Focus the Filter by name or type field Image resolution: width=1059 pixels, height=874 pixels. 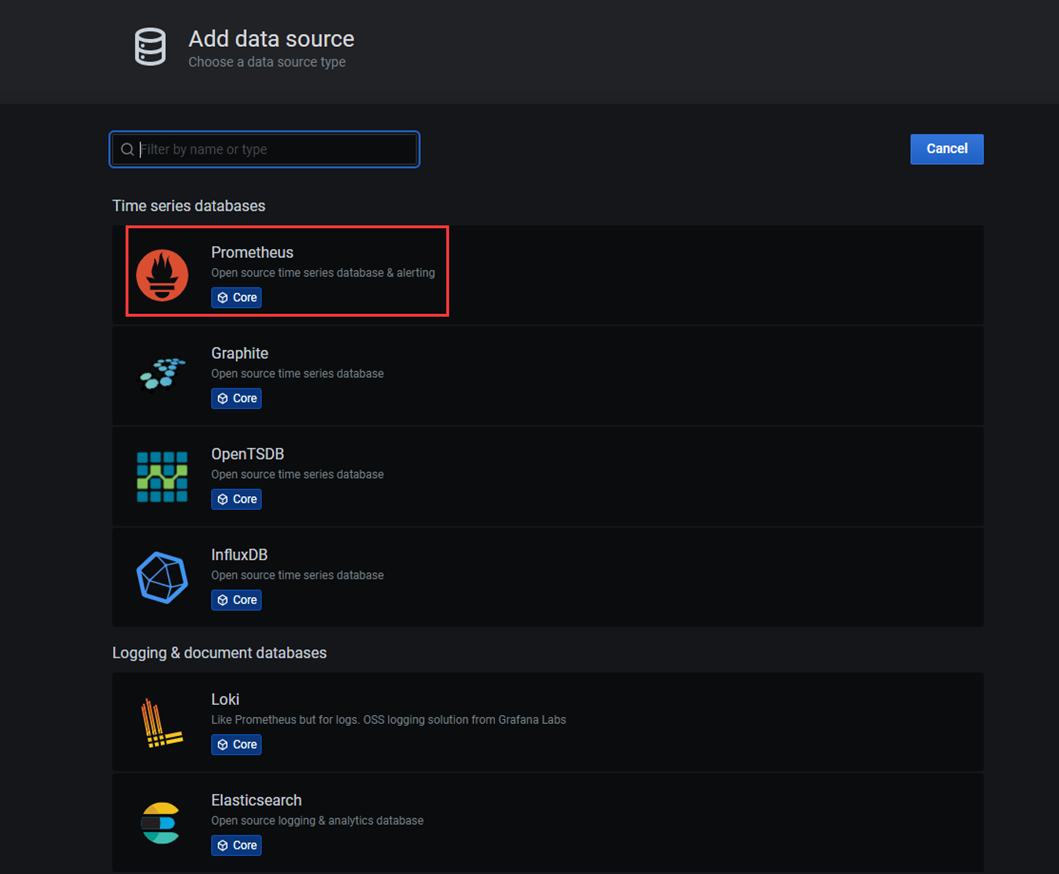point(265,149)
